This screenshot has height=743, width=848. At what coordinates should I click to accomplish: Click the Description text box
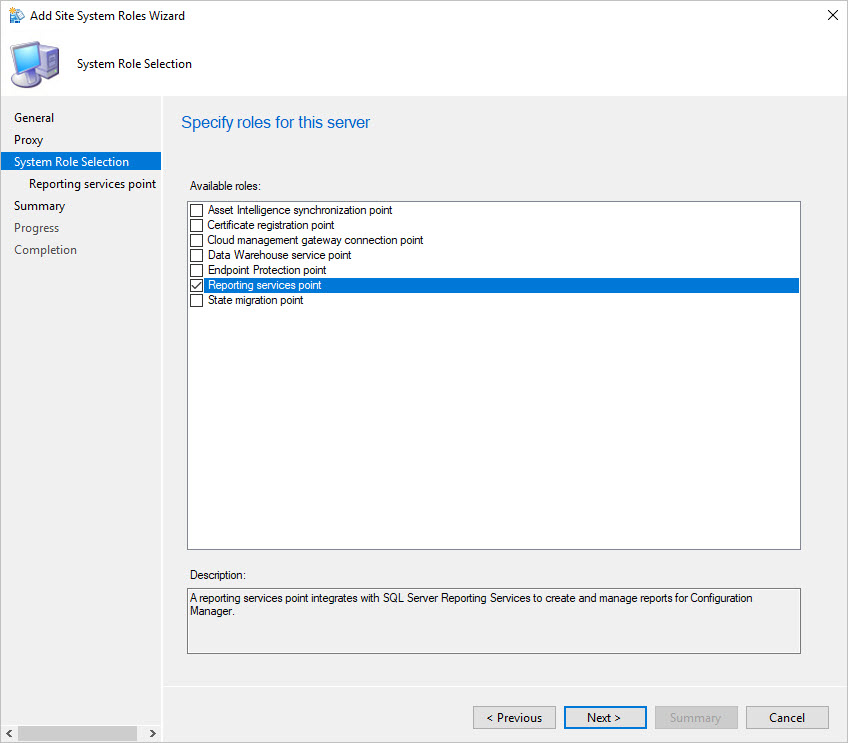coord(494,621)
